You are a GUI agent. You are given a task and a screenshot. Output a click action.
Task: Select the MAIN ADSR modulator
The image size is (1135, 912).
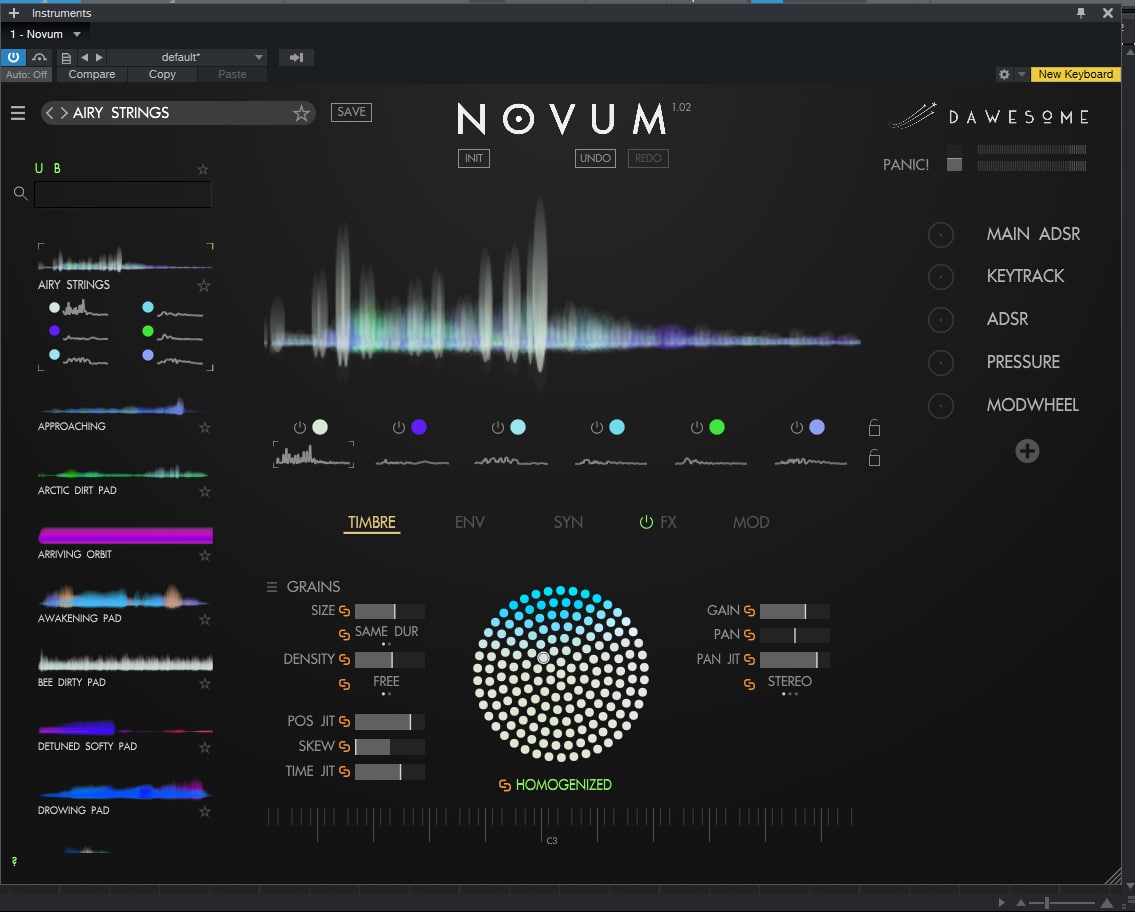coord(1033,235)
